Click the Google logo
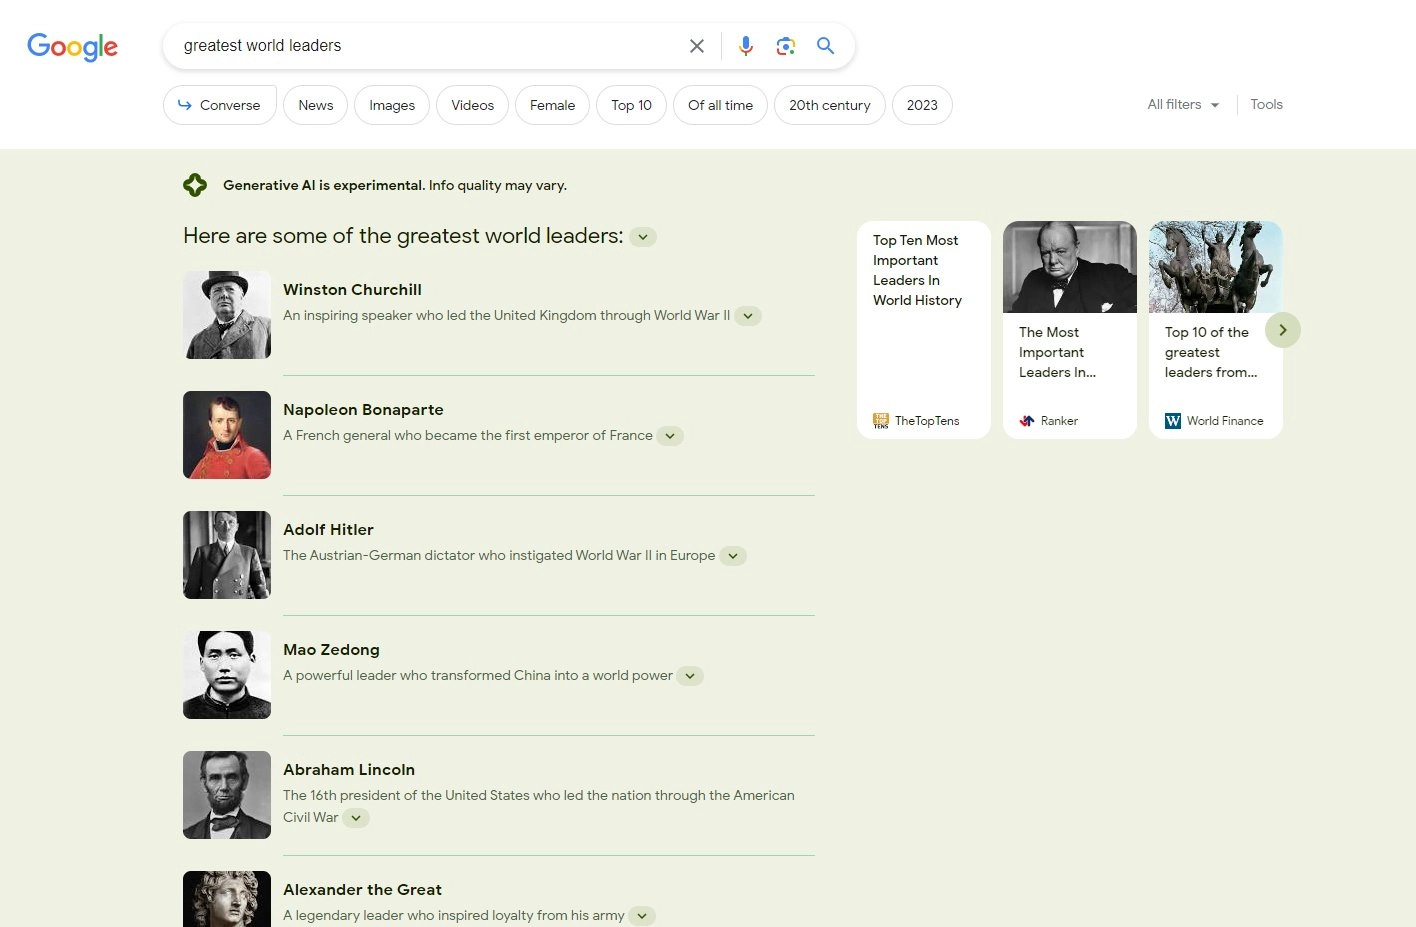 pos(72,46)
